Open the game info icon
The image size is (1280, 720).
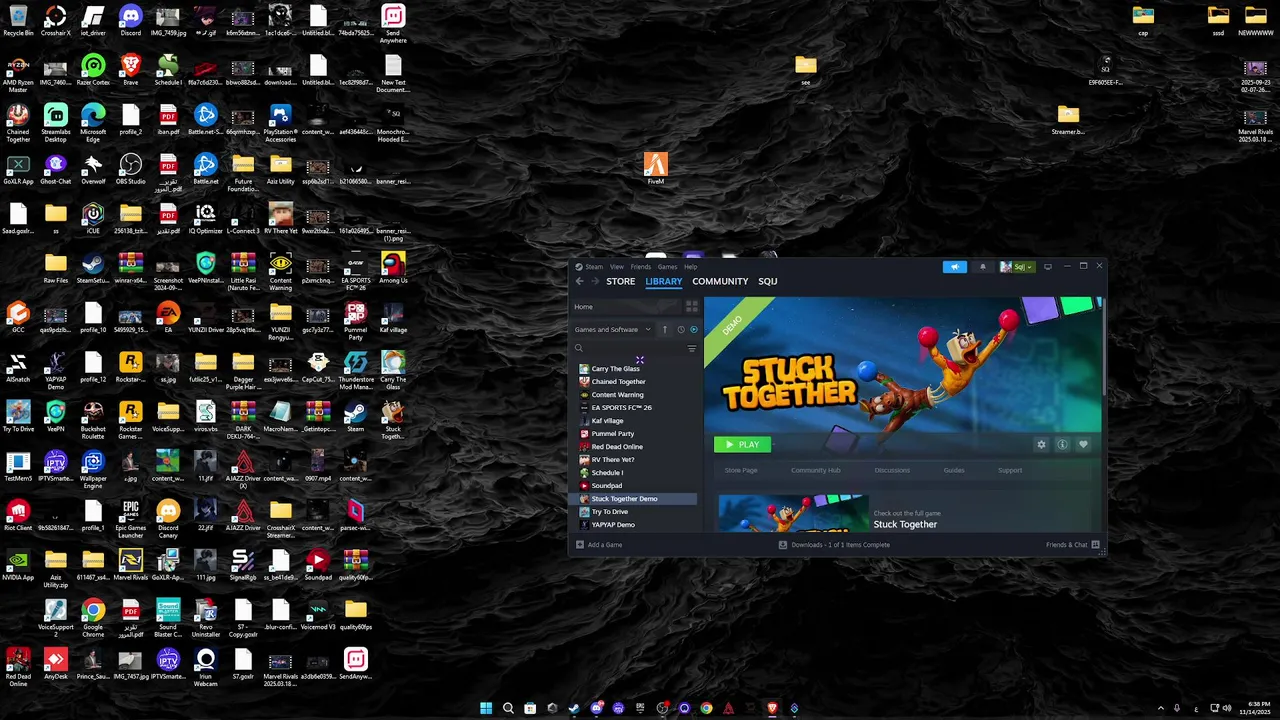(1062, 445)
